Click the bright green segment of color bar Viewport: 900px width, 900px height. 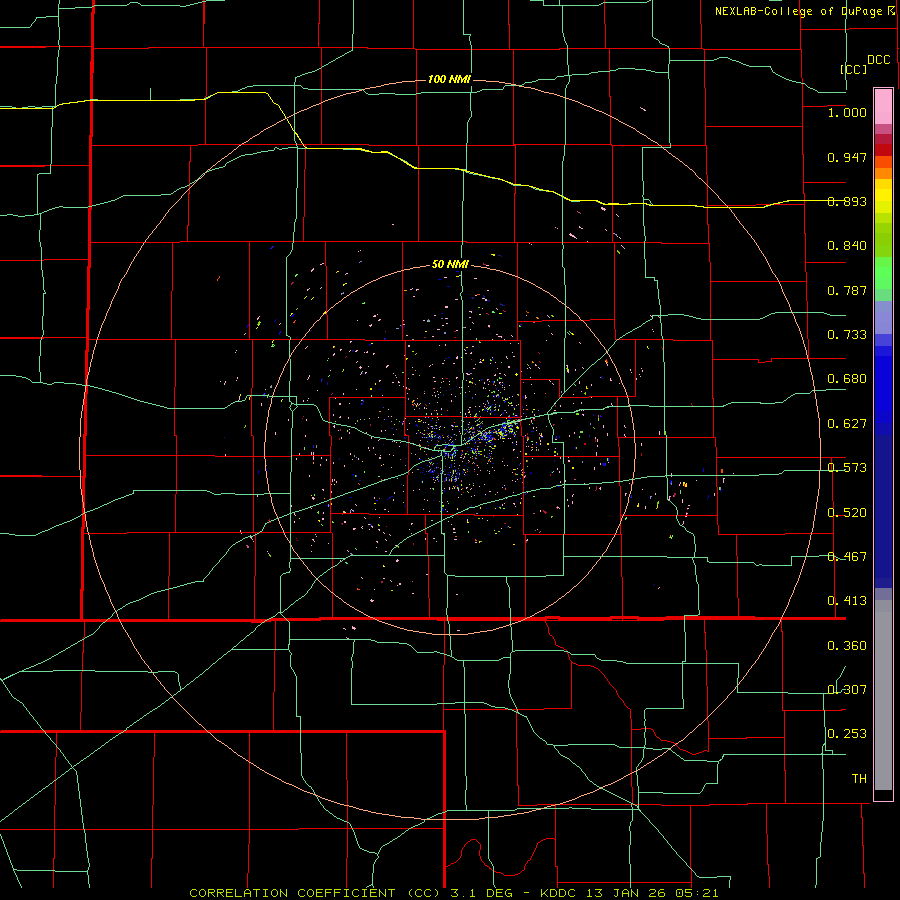click(x=883, y=273)
